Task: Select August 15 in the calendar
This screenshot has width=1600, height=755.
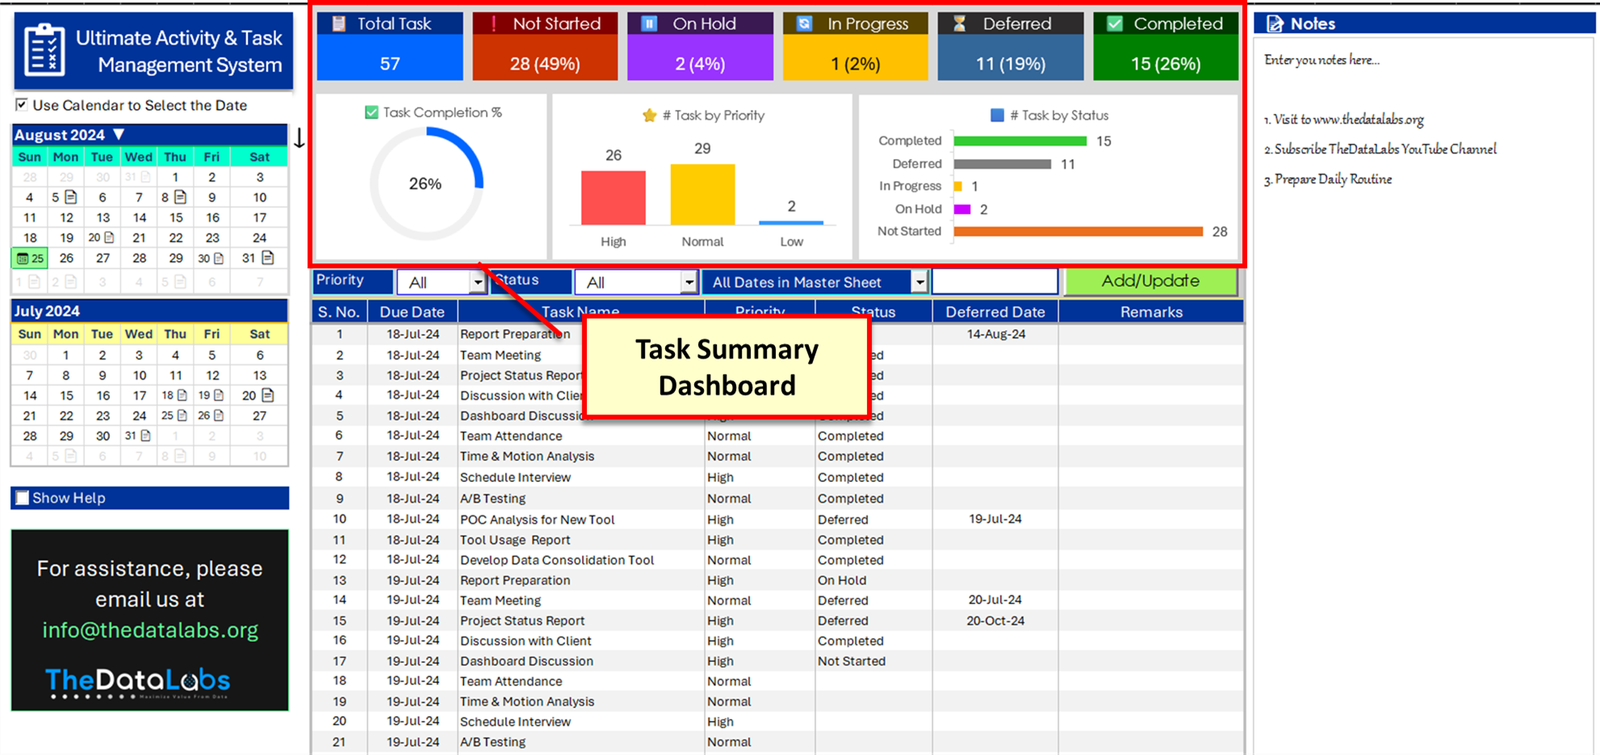Action: [176, 217]
